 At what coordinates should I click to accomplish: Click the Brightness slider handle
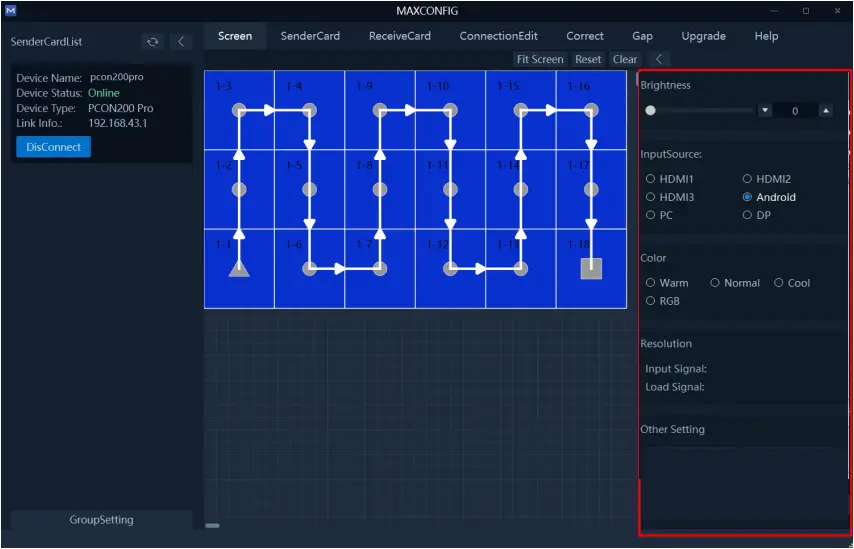point(651,111)
